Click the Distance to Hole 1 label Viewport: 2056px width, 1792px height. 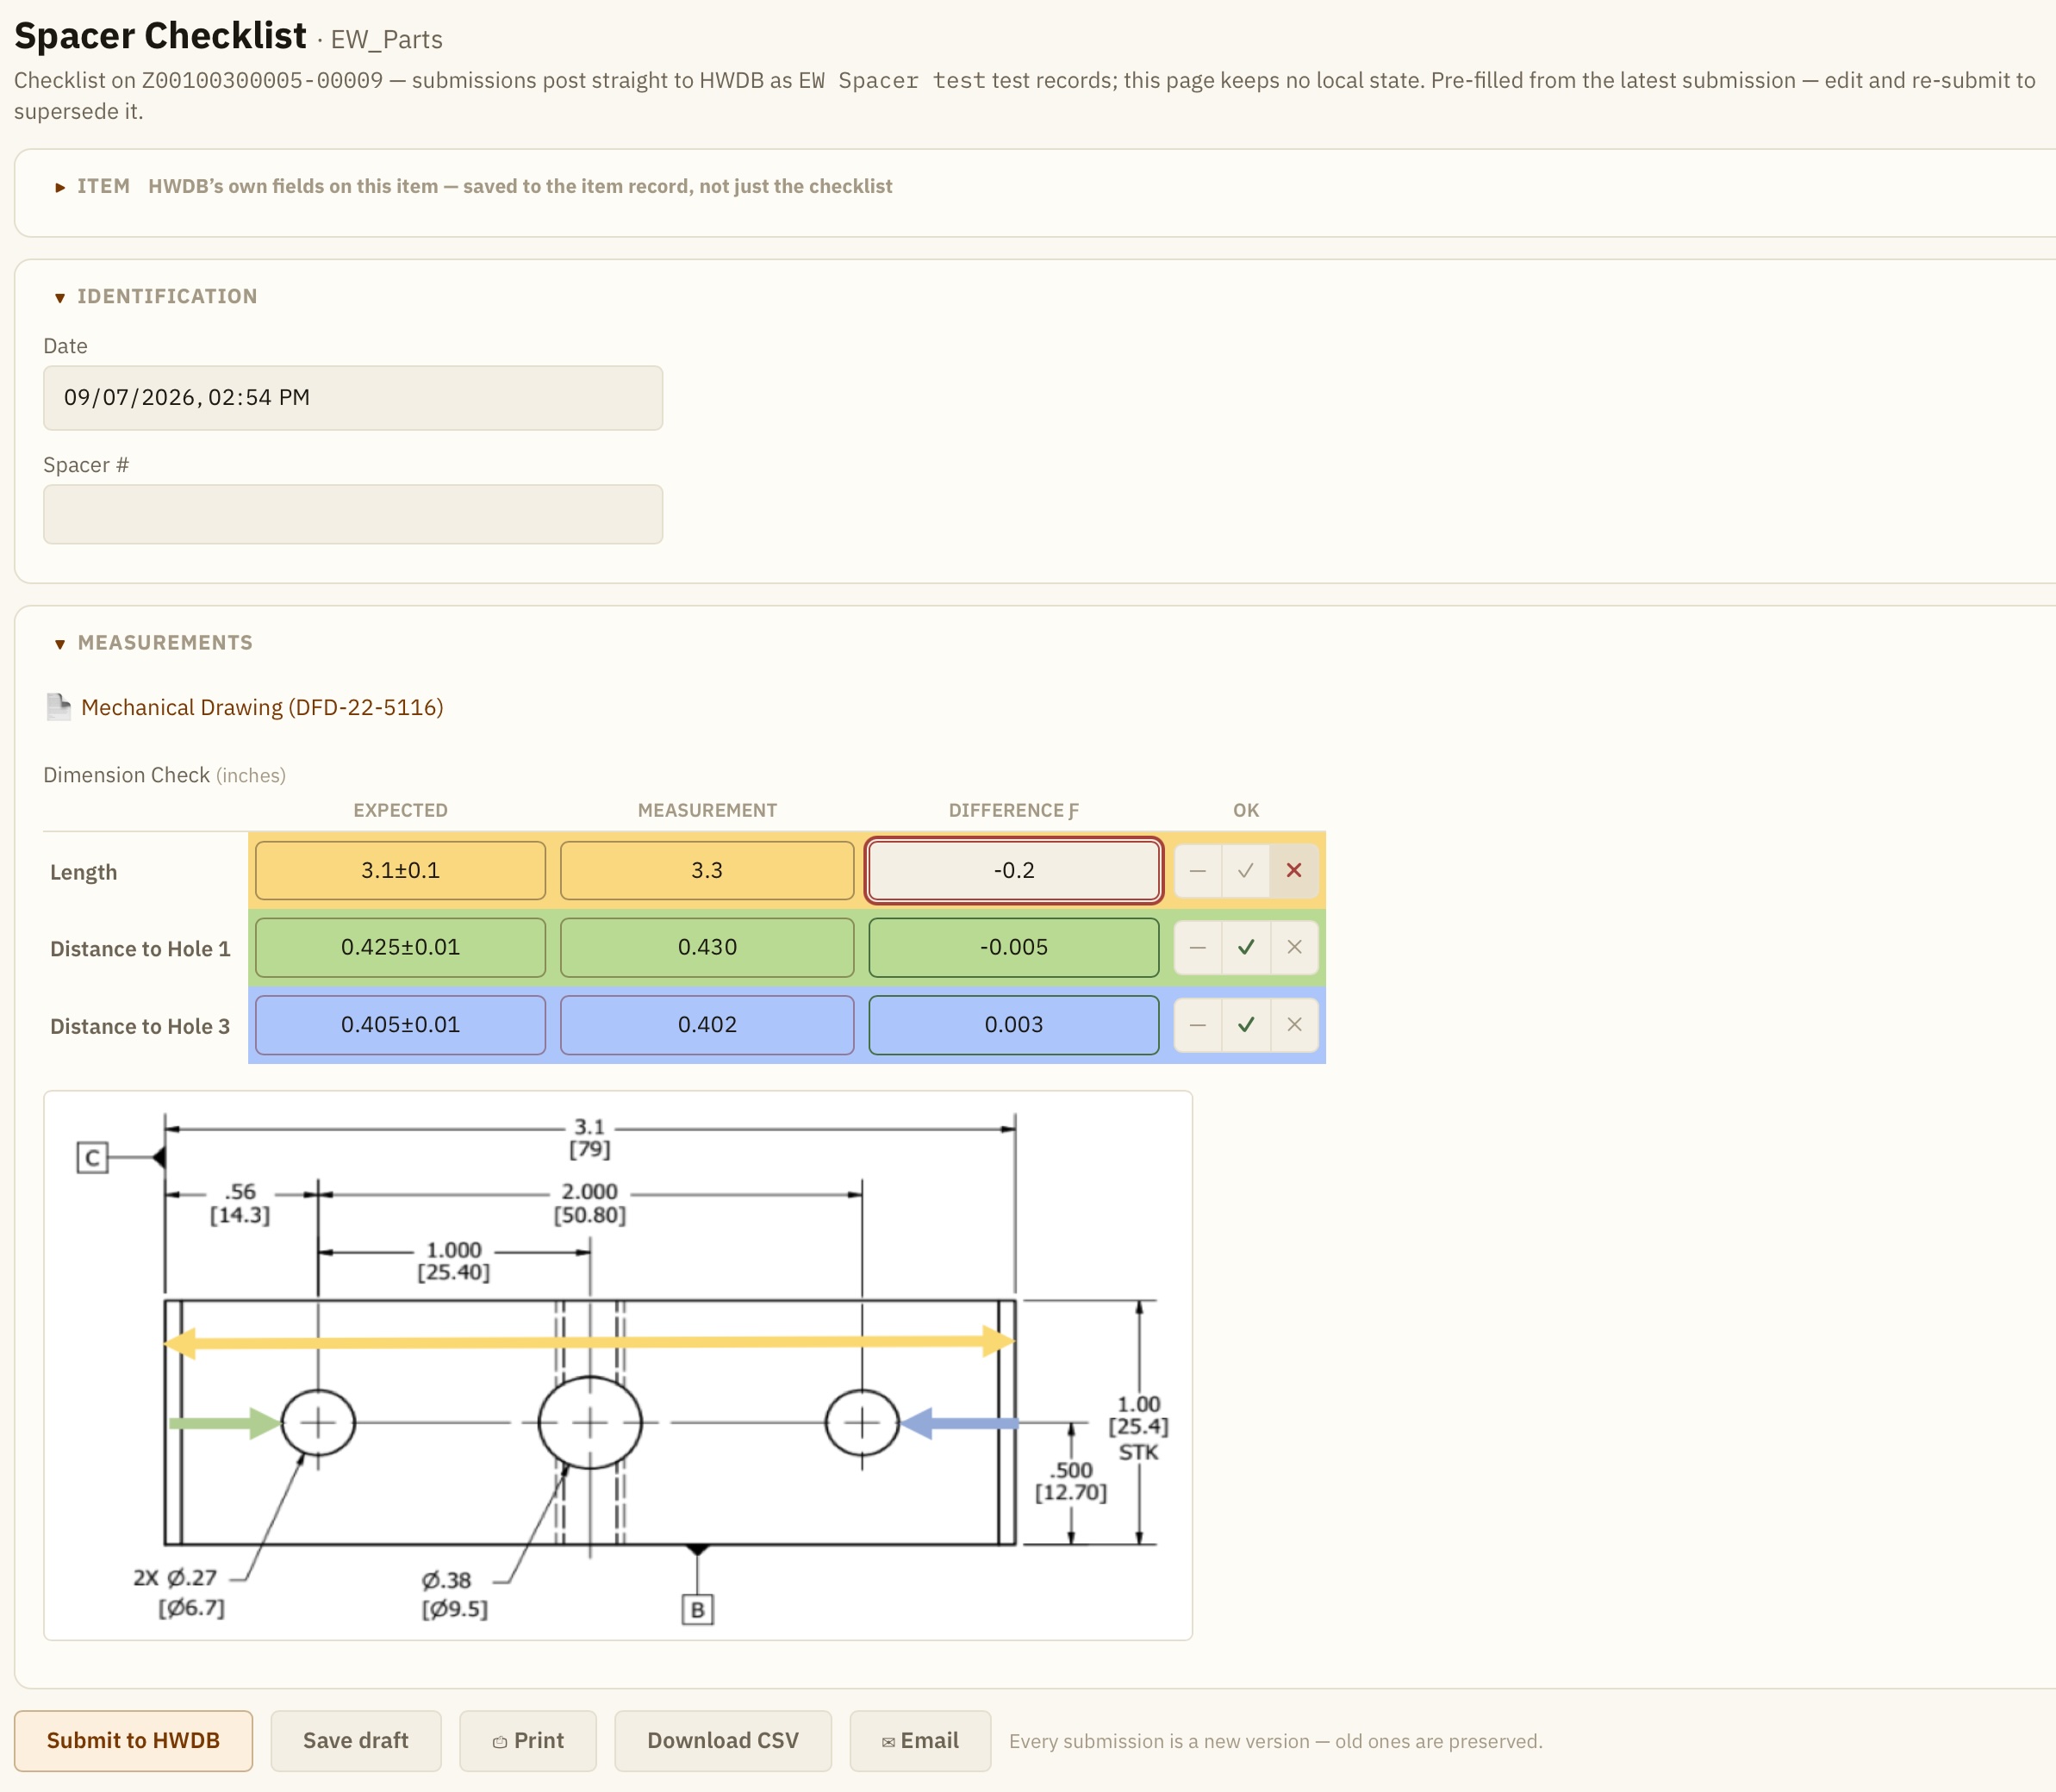click(140, 949)
